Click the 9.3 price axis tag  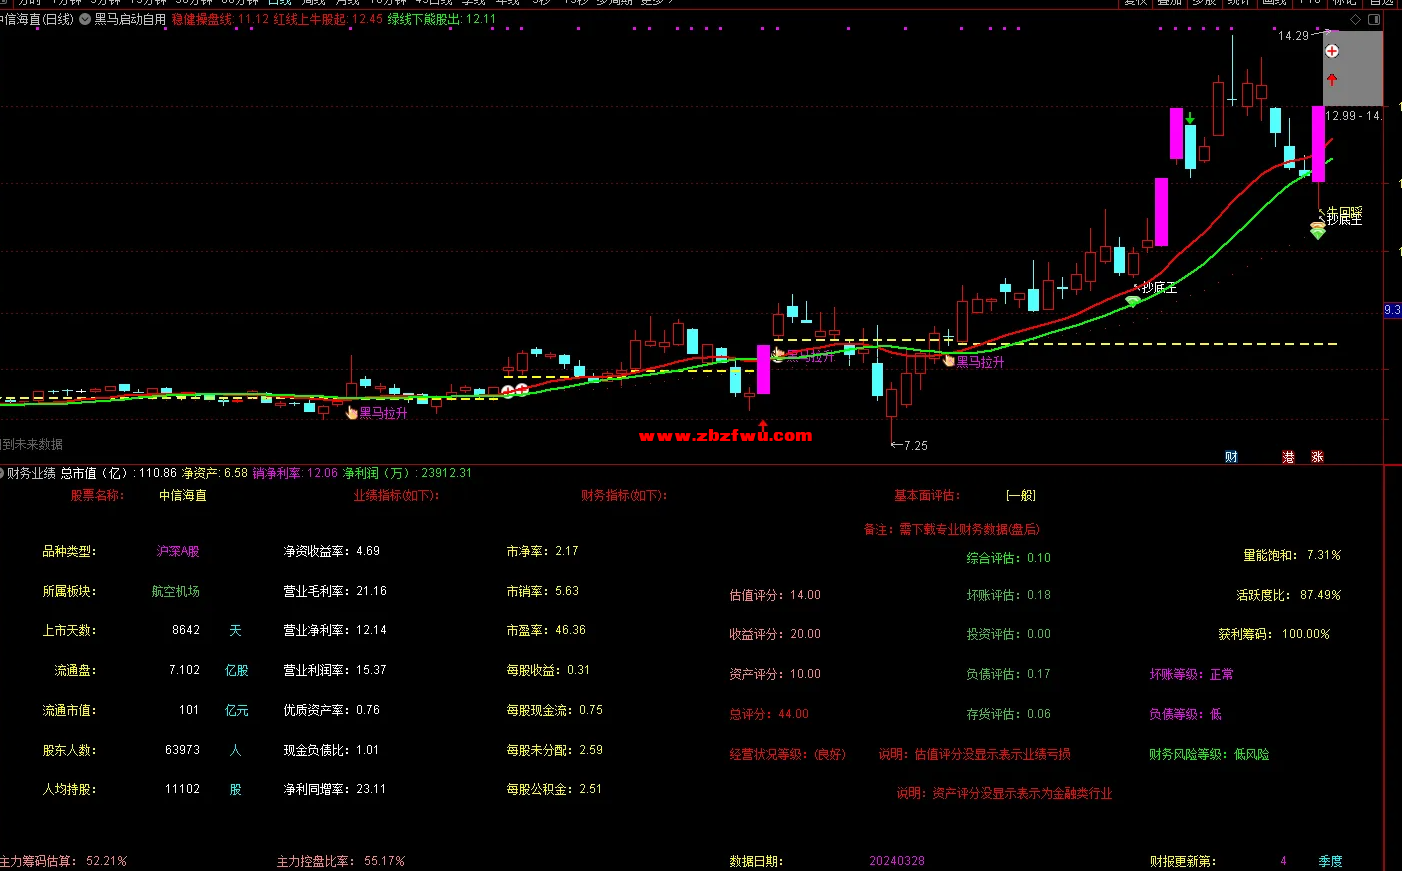(x=1392, y=310)
